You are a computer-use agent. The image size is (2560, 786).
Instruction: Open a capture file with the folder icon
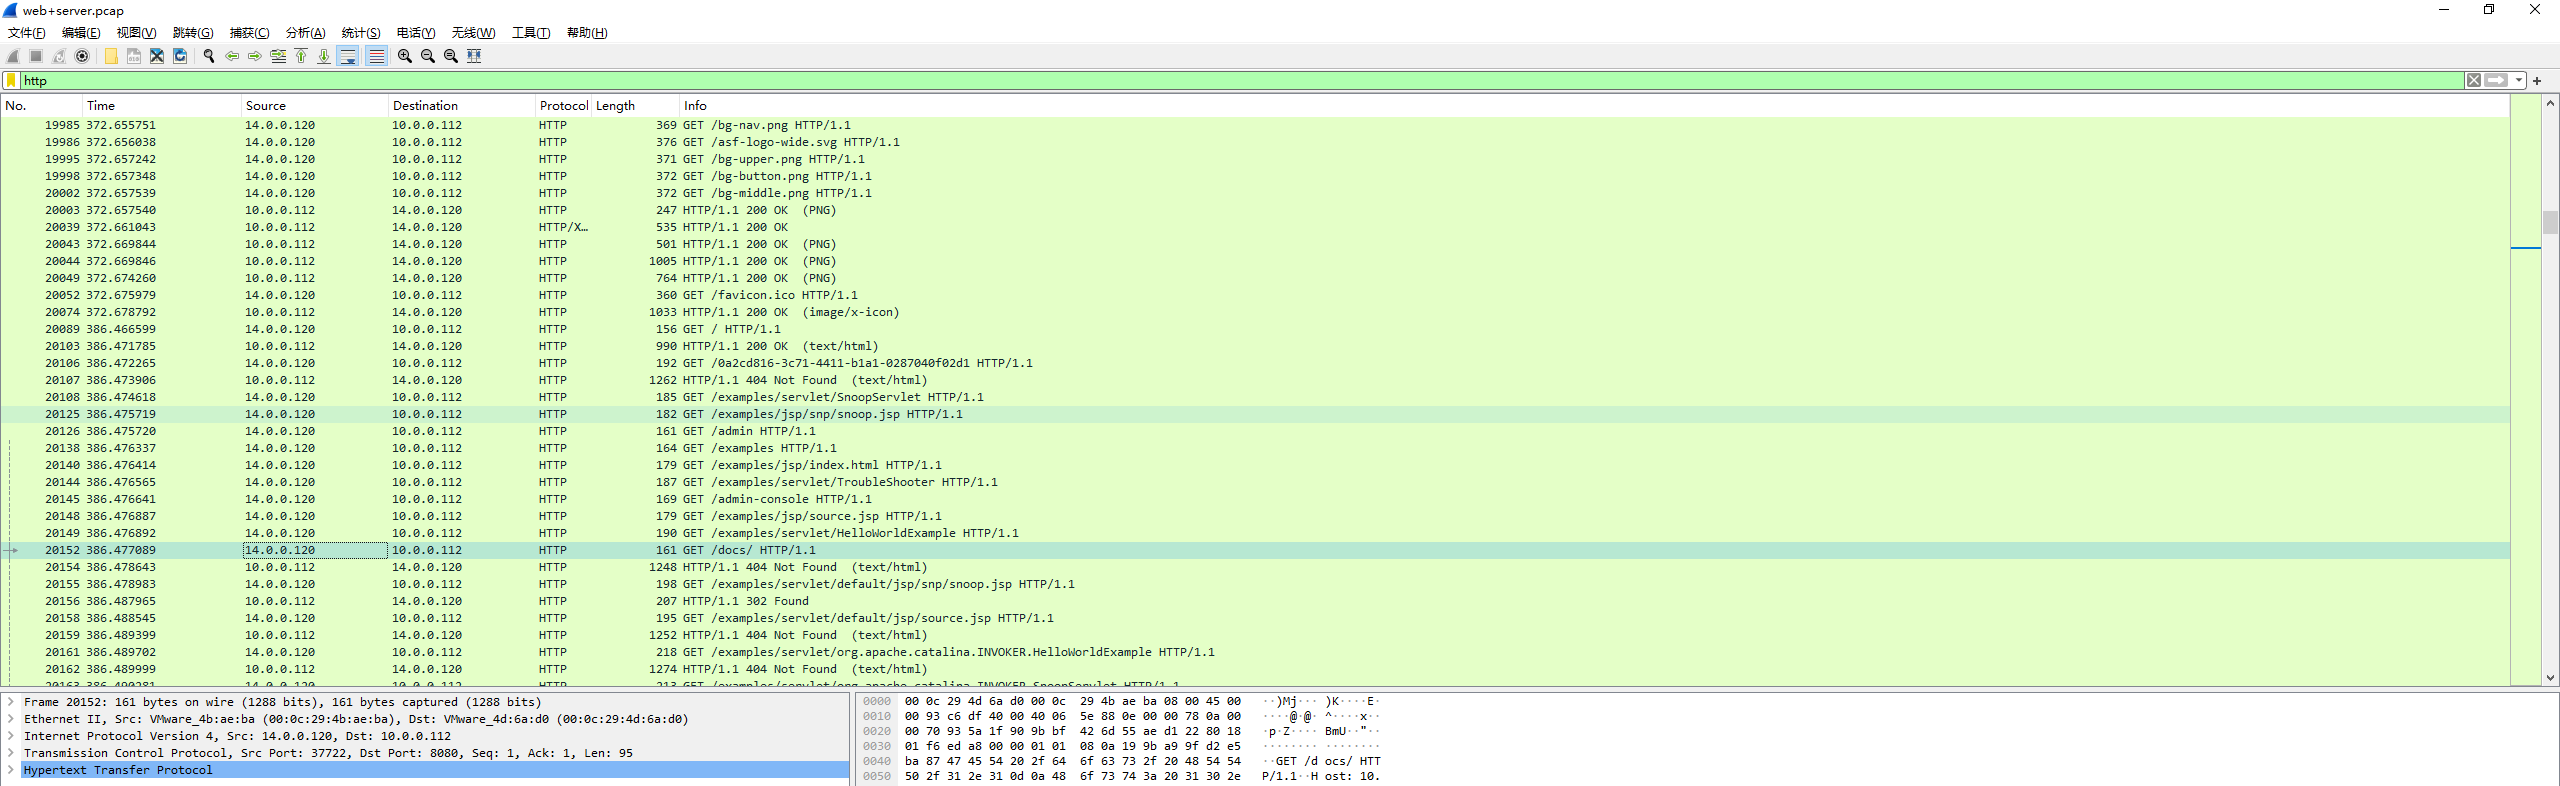(111, 56)
